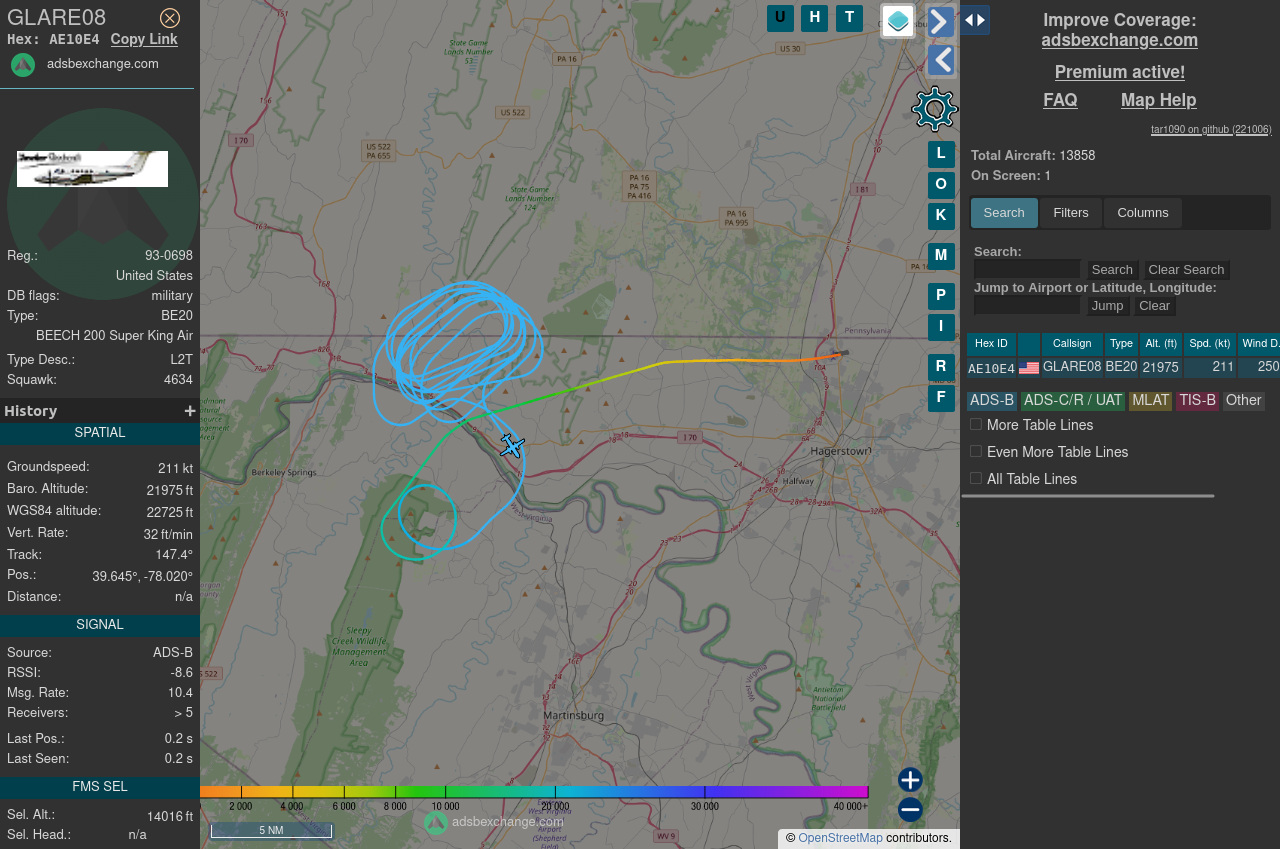Sort table by Spd. (kt) column
The height and width of the screenshot is (849, 1280).
pos(1210,344)
